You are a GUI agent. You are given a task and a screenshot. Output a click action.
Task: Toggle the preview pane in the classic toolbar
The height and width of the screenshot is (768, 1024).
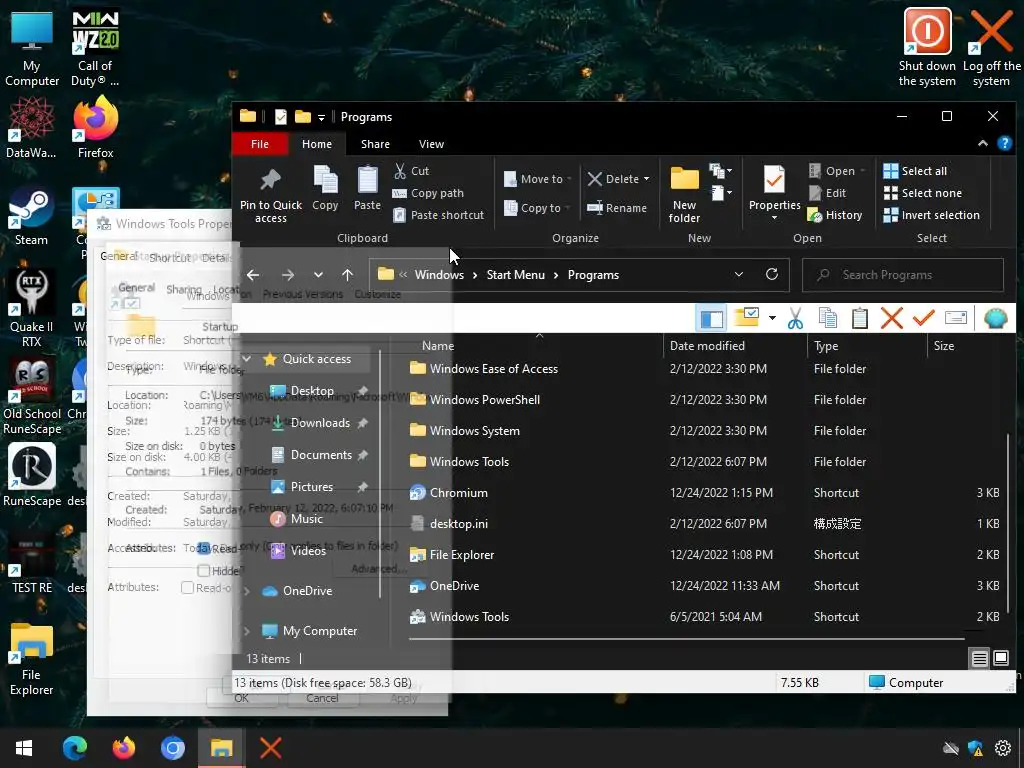point(712,319)
